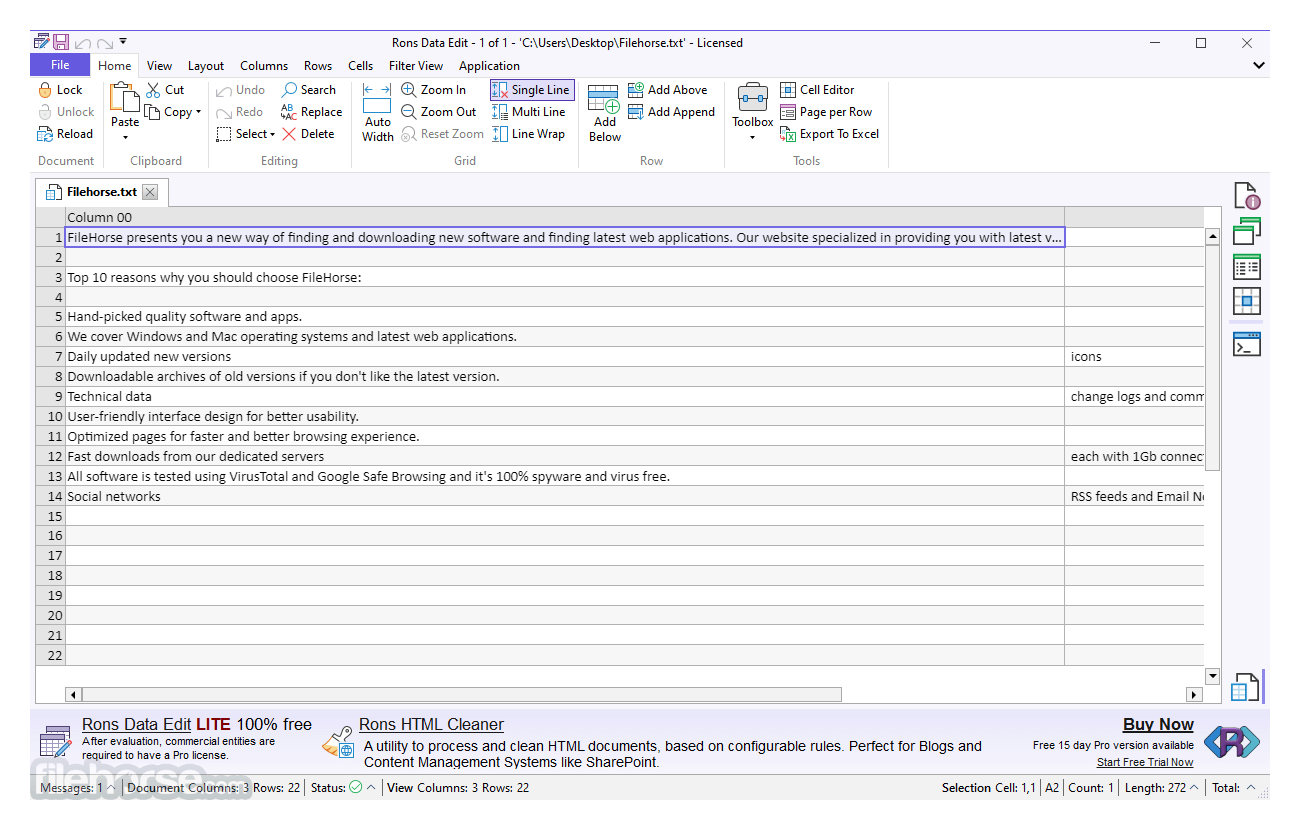Click the spreadsheet document icon at bottom right

point(1244,687)
